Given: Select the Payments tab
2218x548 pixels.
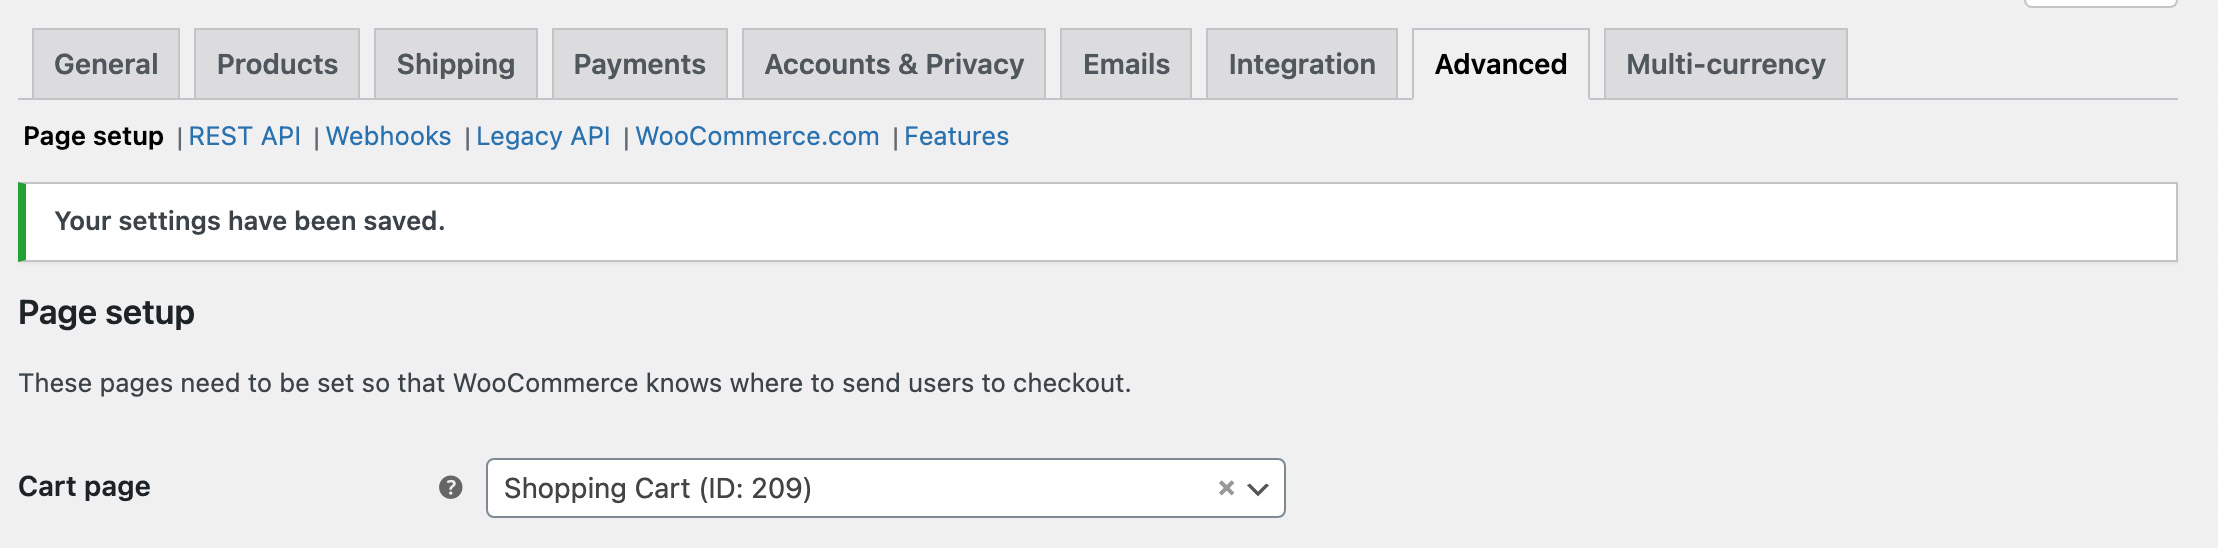Looking at the screenshot, I should (640, 64).
